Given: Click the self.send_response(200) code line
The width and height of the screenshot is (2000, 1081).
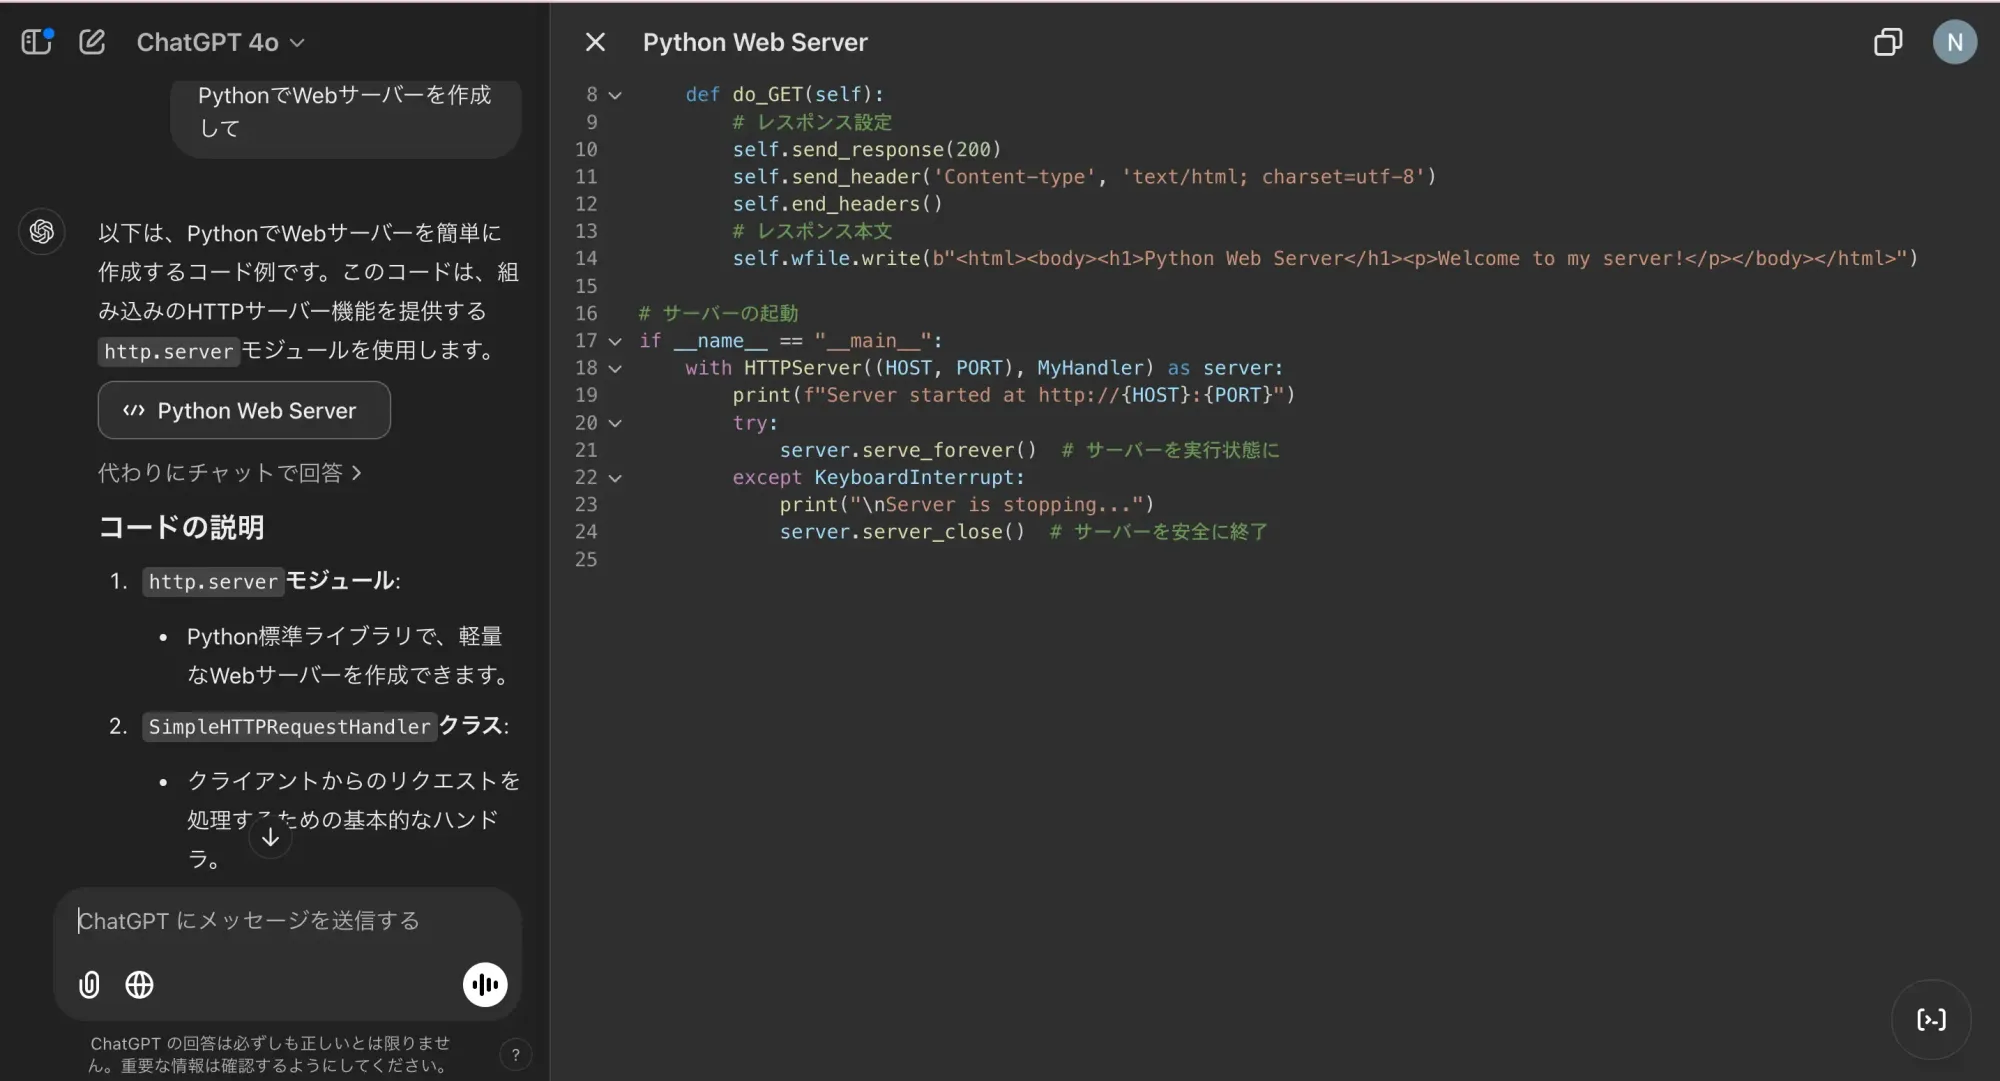Looking at the screenshot, I should coord(866,149).
